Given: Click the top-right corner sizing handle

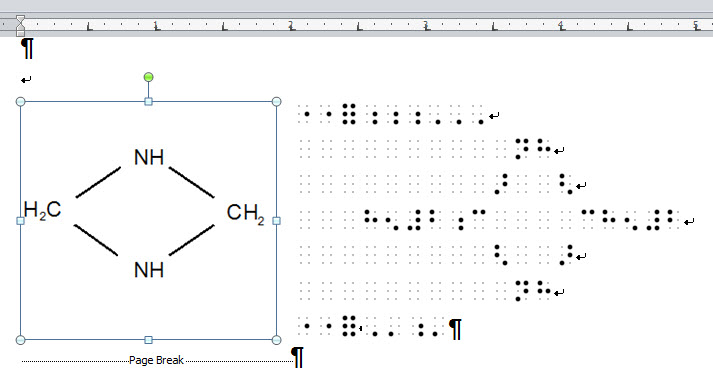Looking at the screenshot, I should click(276, 101).
